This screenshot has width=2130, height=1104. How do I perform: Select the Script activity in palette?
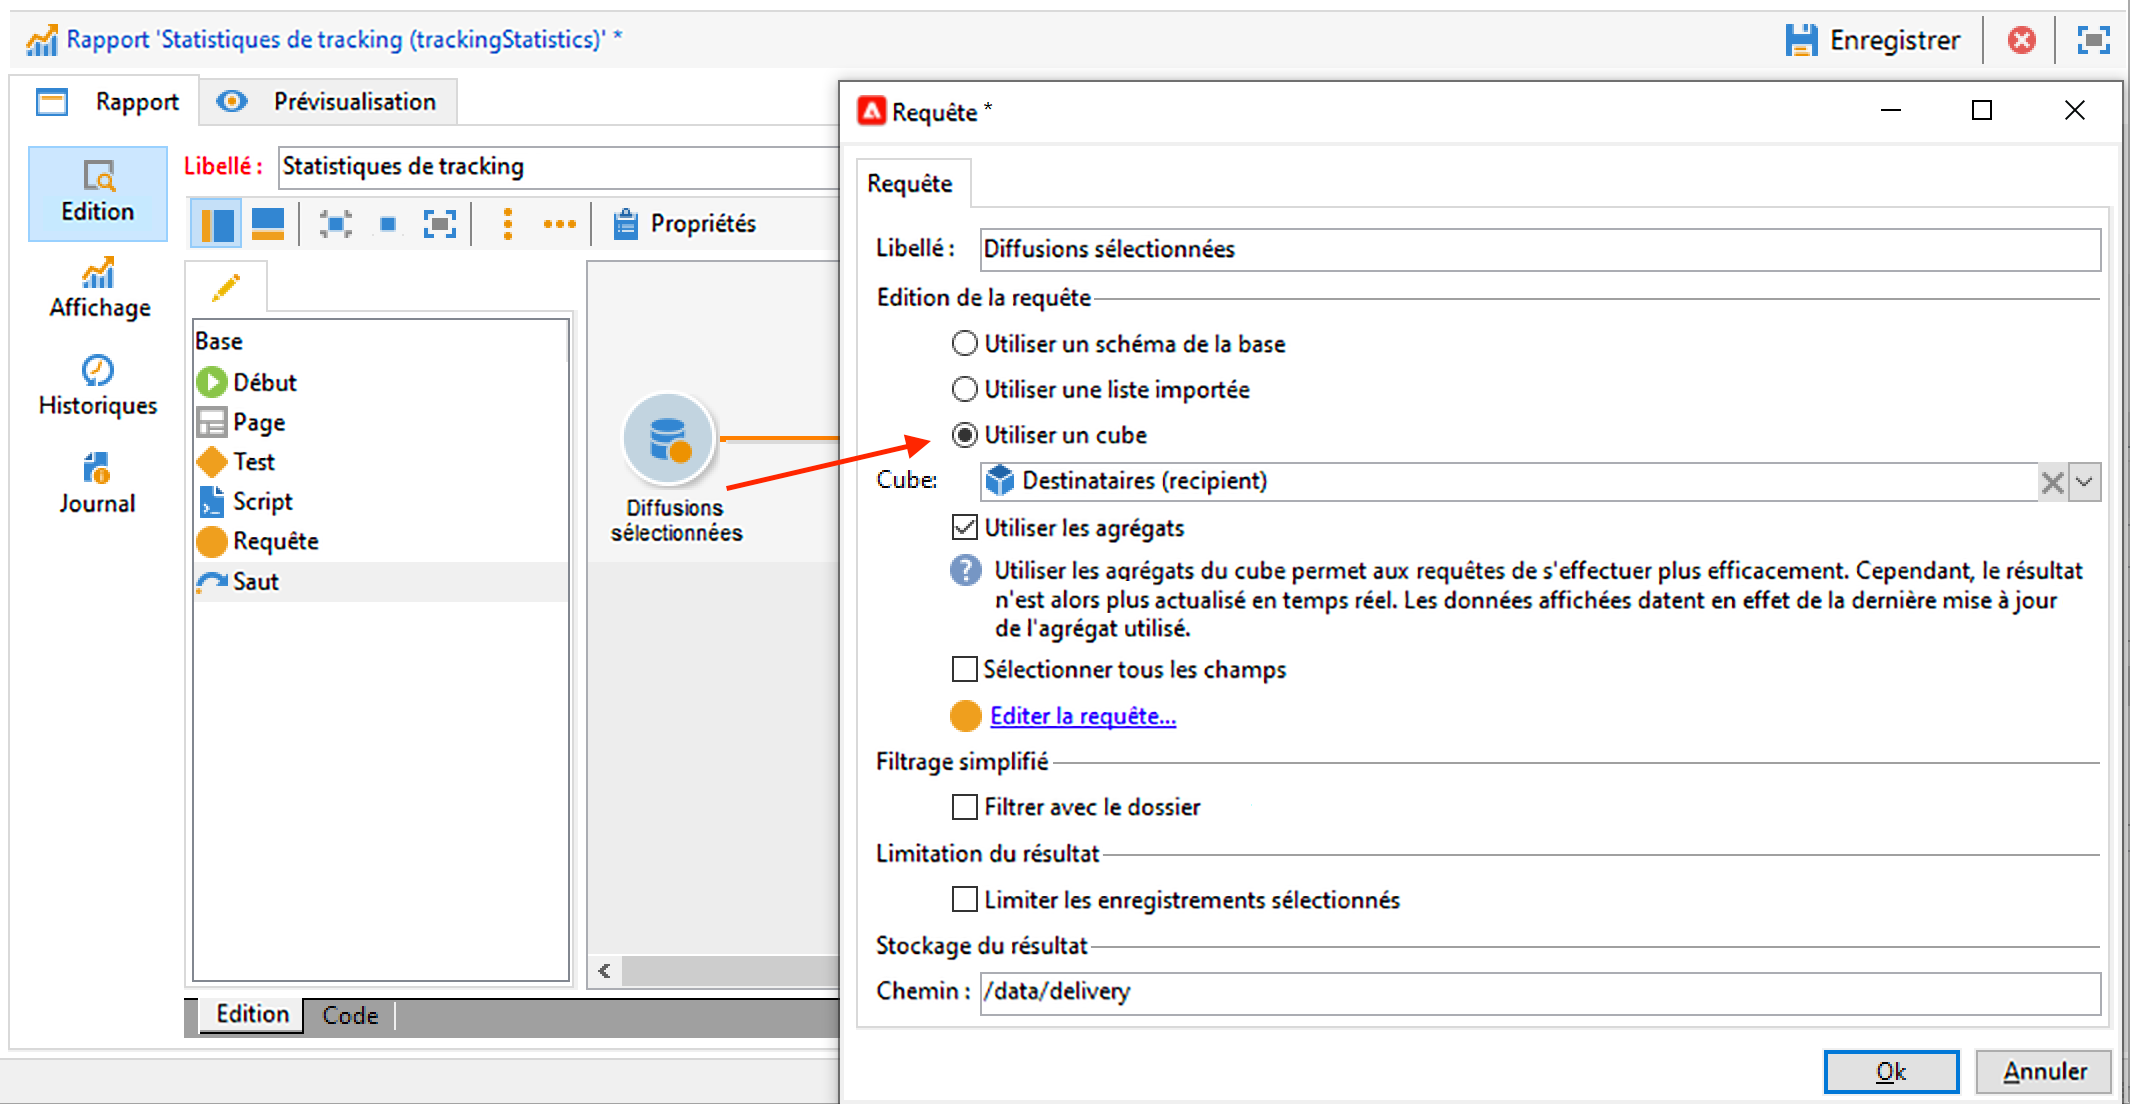click(262, 501)
